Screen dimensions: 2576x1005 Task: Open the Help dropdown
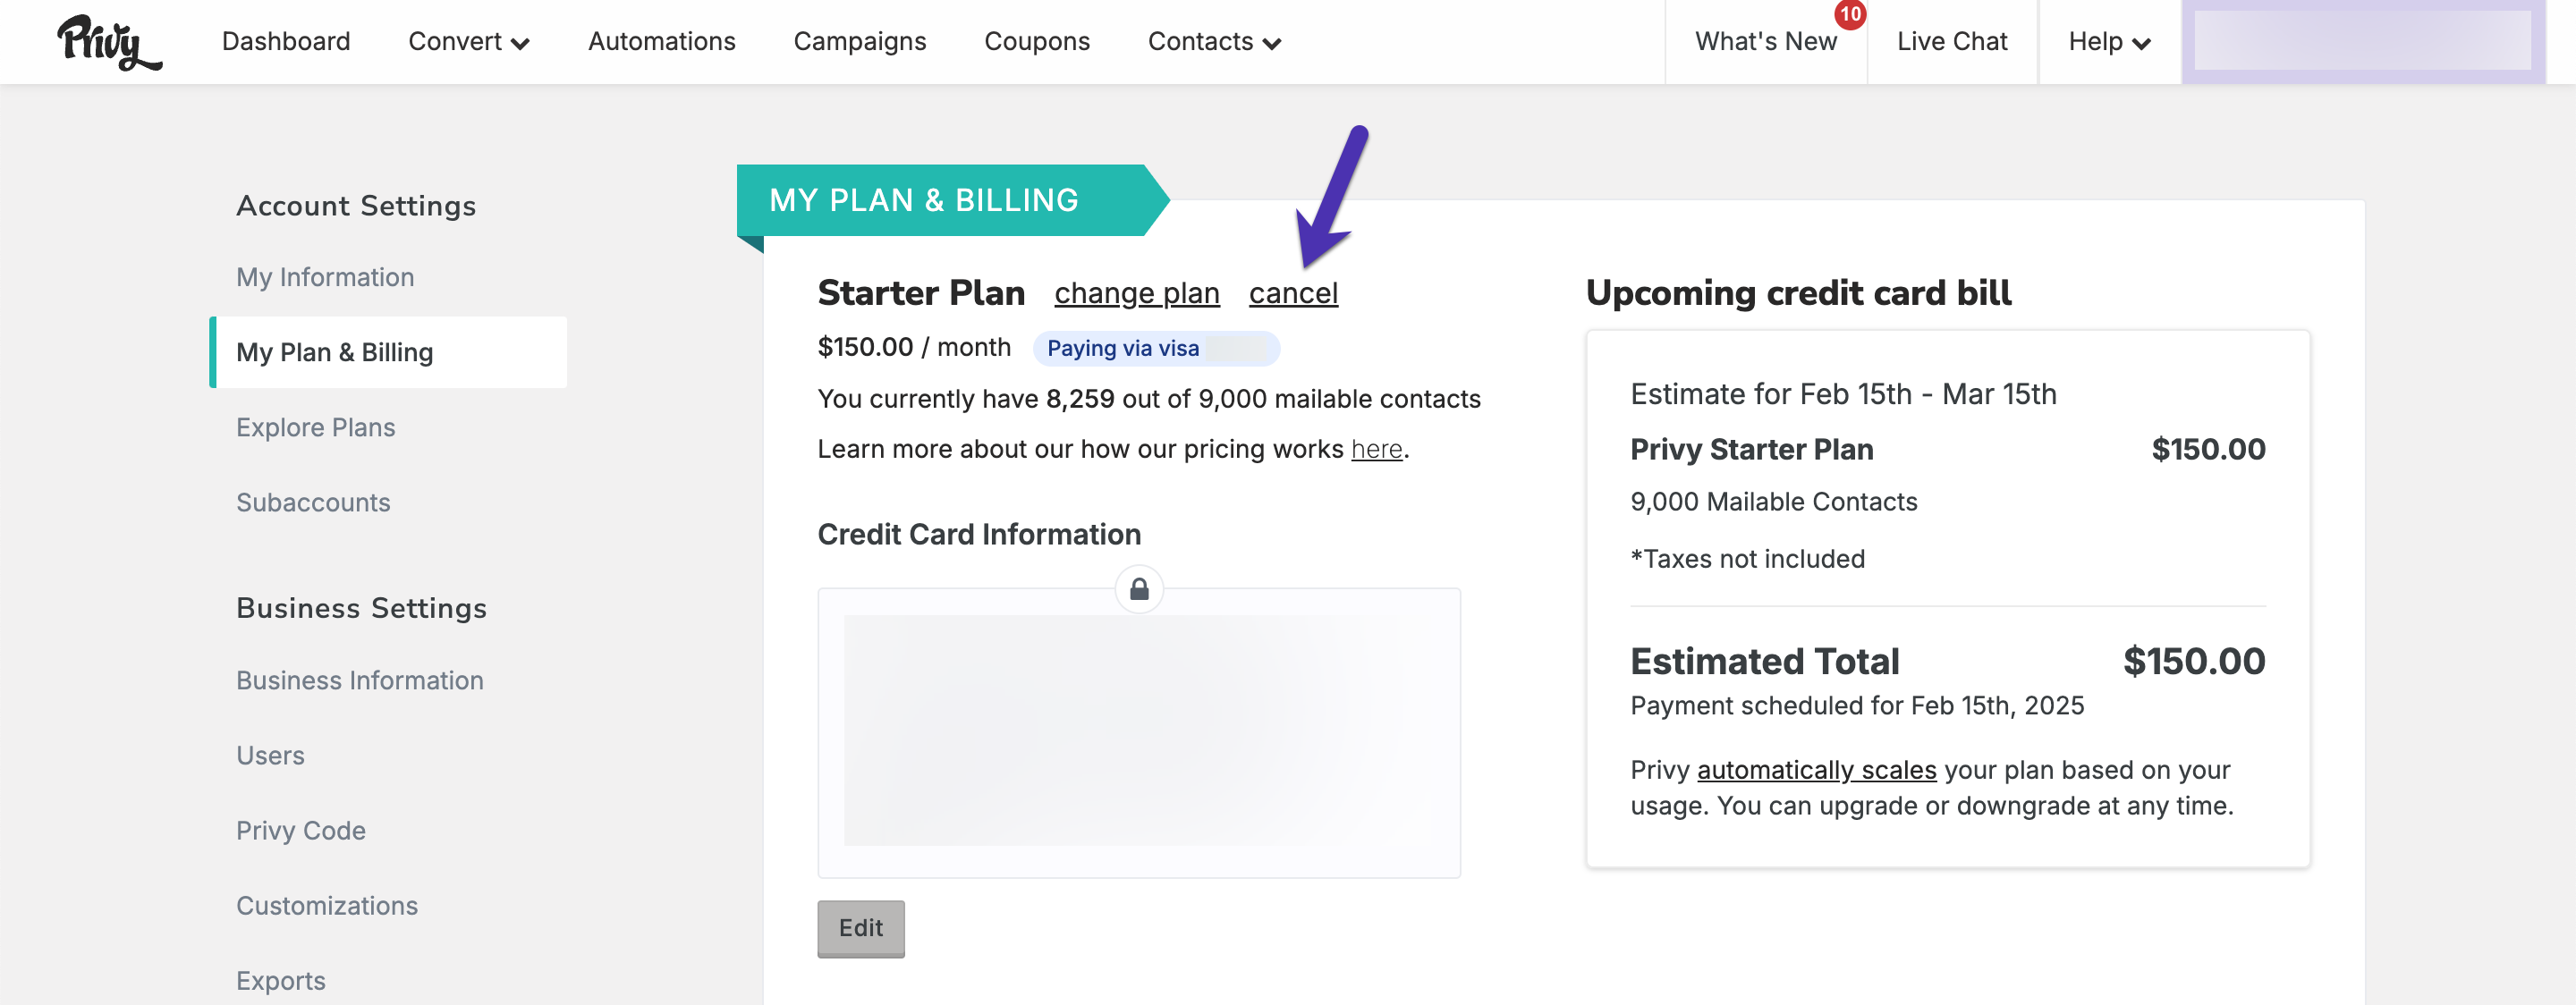click(2109, 42)
